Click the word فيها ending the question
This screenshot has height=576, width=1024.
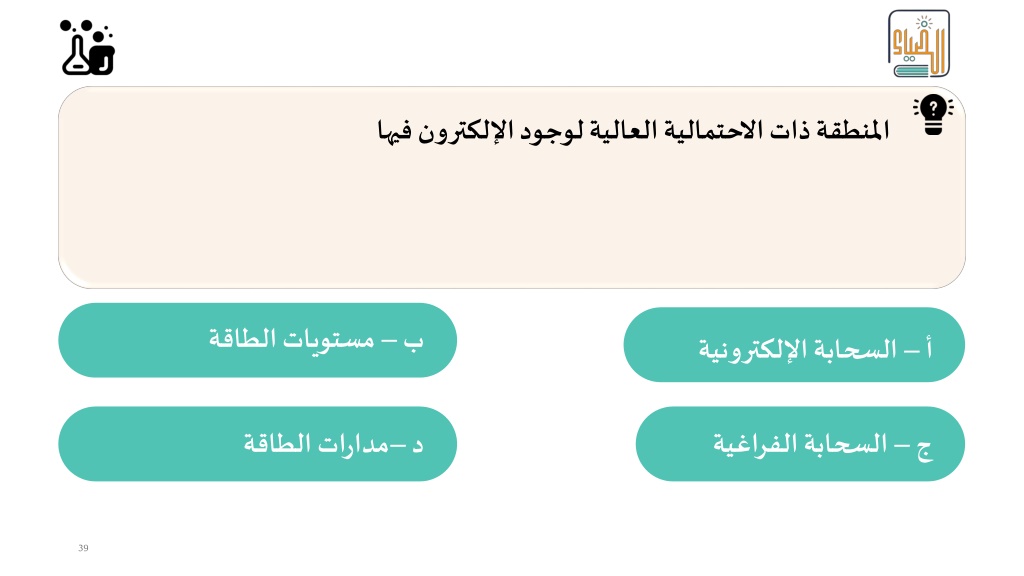click(394, 131)
